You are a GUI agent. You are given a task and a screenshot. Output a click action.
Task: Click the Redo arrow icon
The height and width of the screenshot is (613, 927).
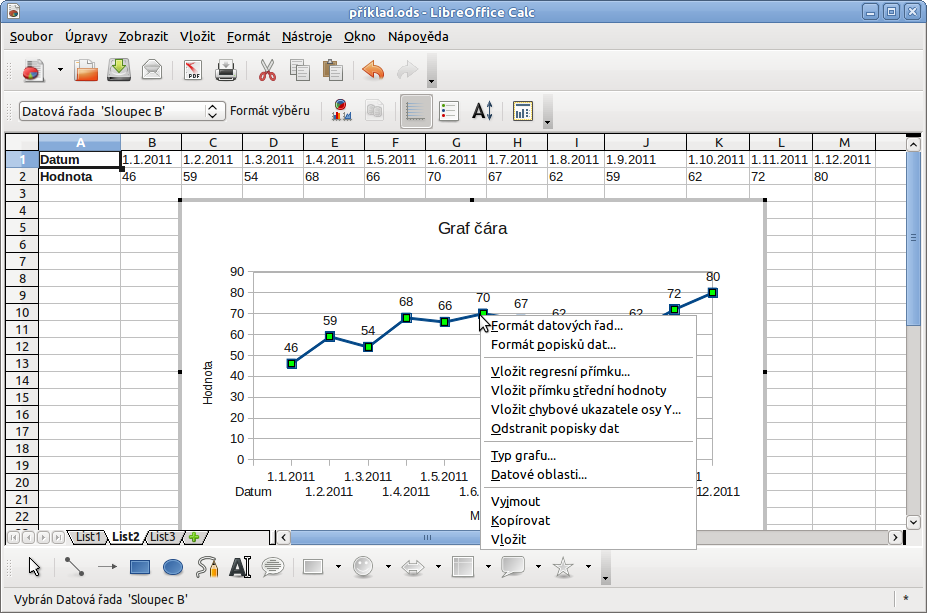coord(407,70)
